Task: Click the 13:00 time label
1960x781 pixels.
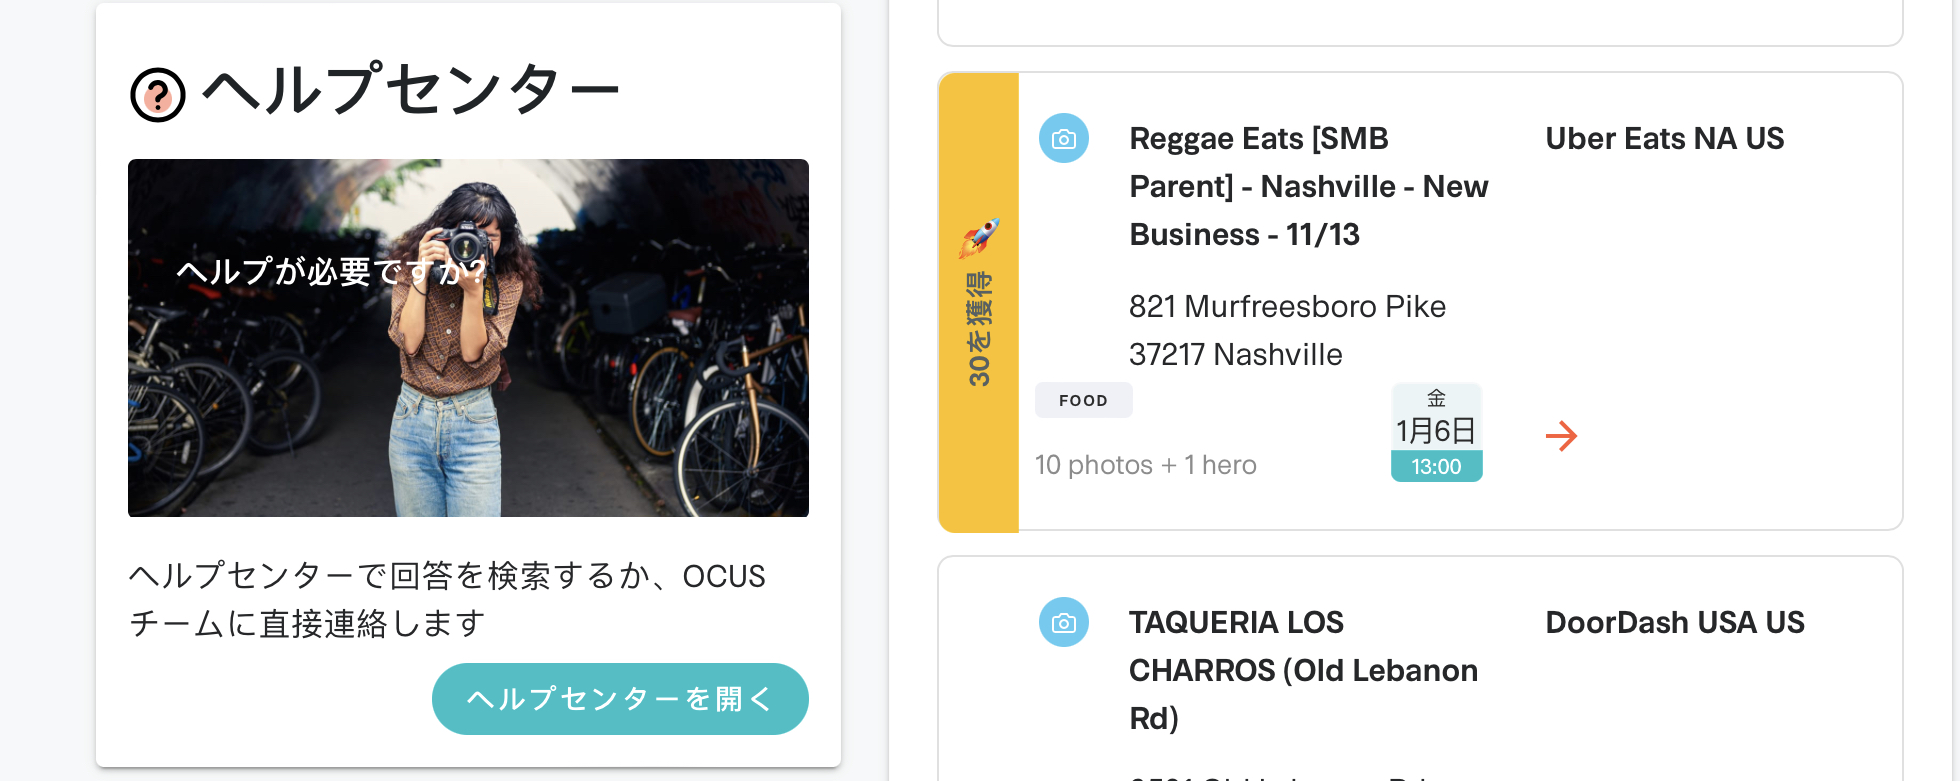Action: [1436, 466]
